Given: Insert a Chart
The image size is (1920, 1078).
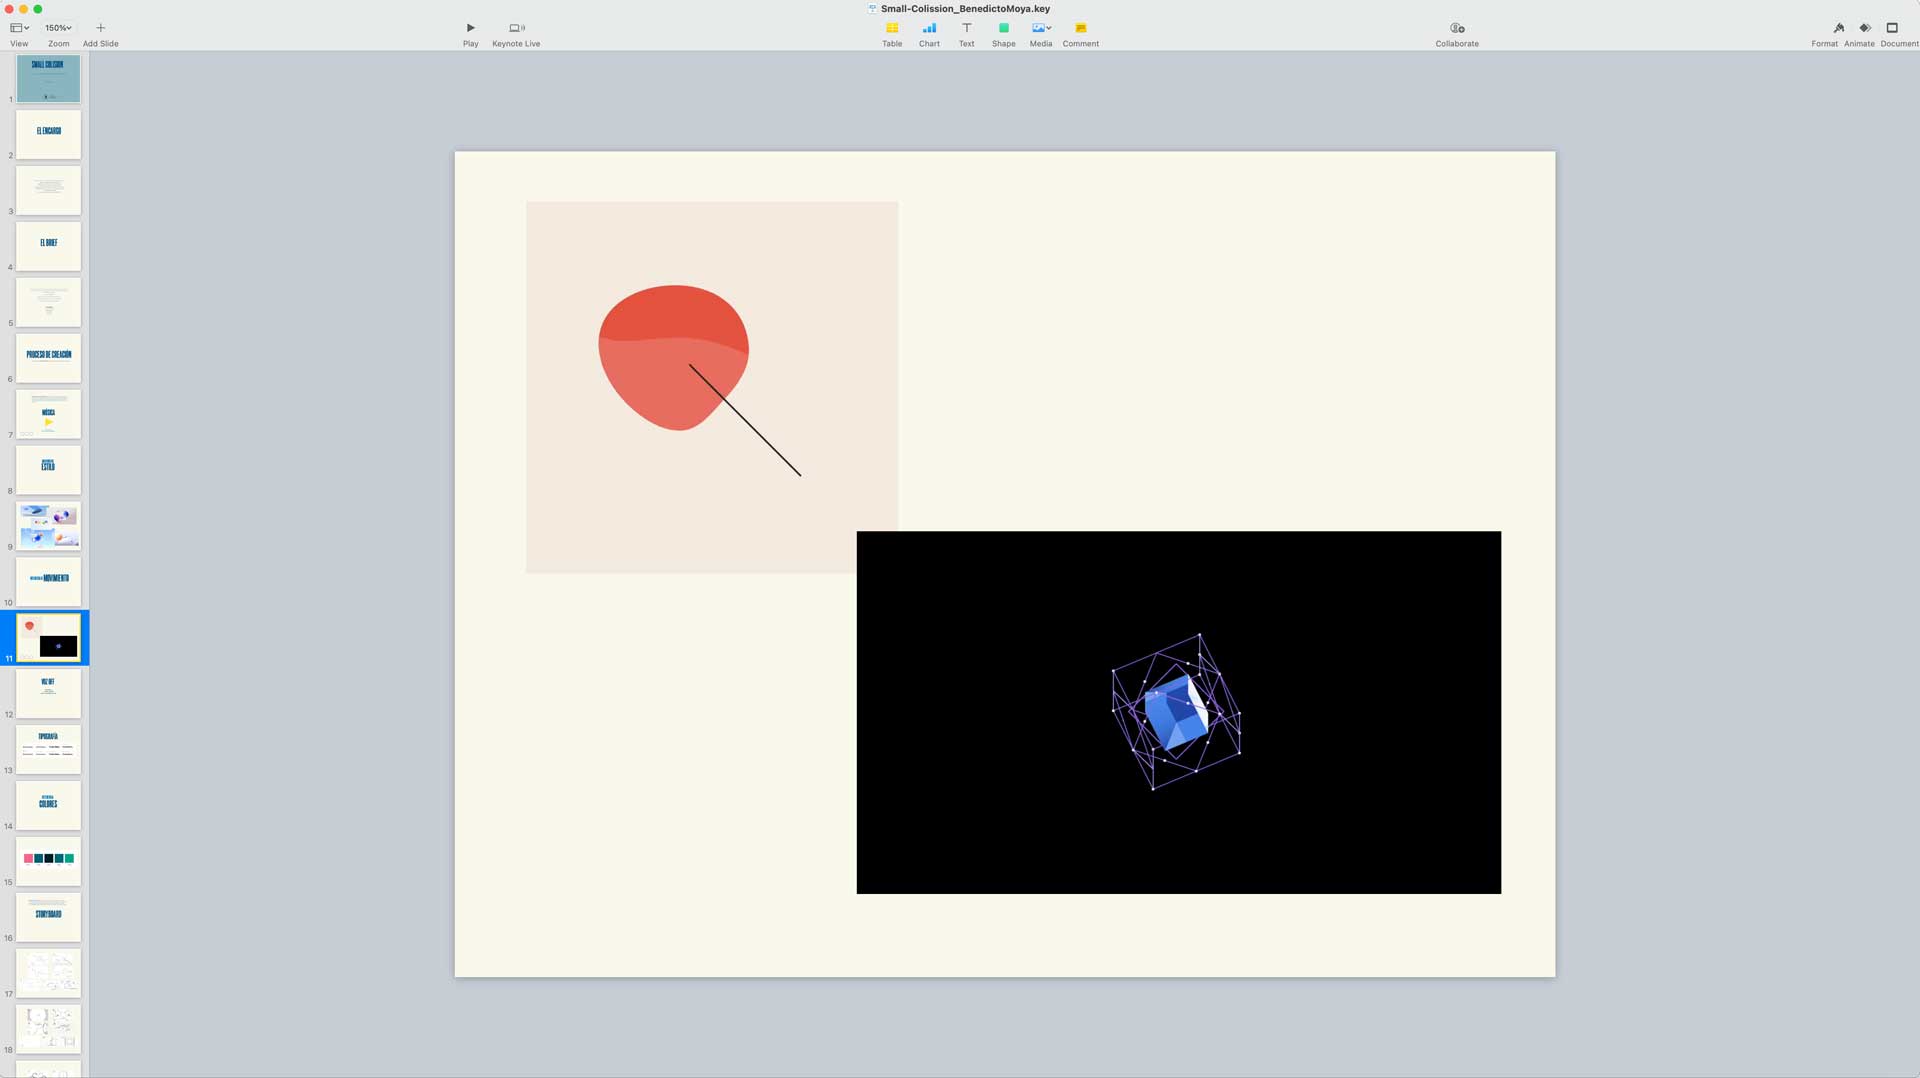Looking at the screenshot, I should [x=929, y=28].
